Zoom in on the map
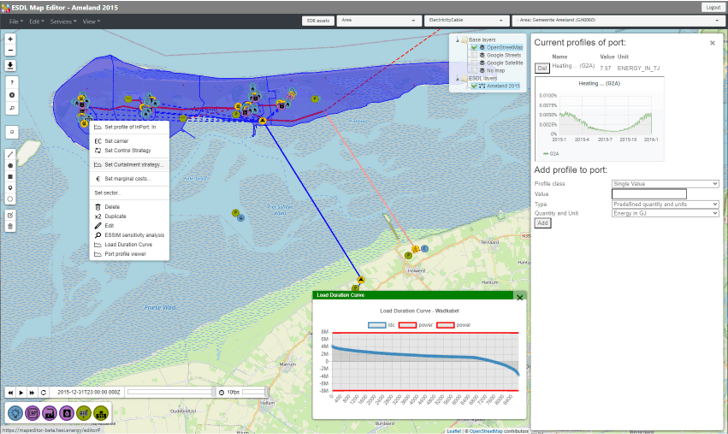This screenshot has height=434, width=728. [x=10, y=39]
